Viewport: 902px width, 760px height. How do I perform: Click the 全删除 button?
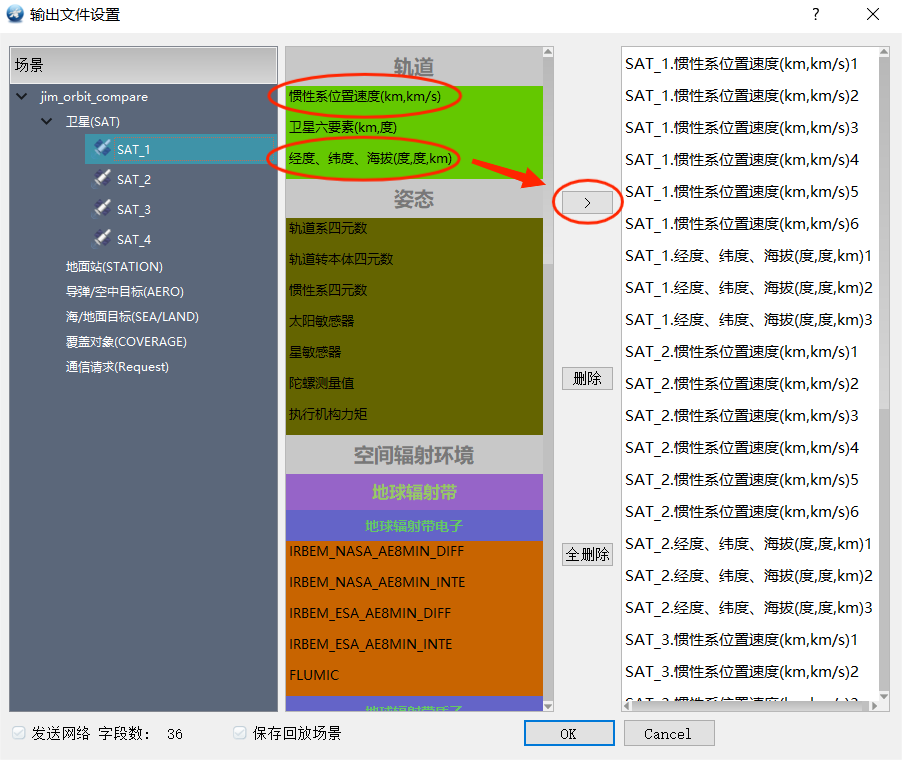tap(587, 554)
